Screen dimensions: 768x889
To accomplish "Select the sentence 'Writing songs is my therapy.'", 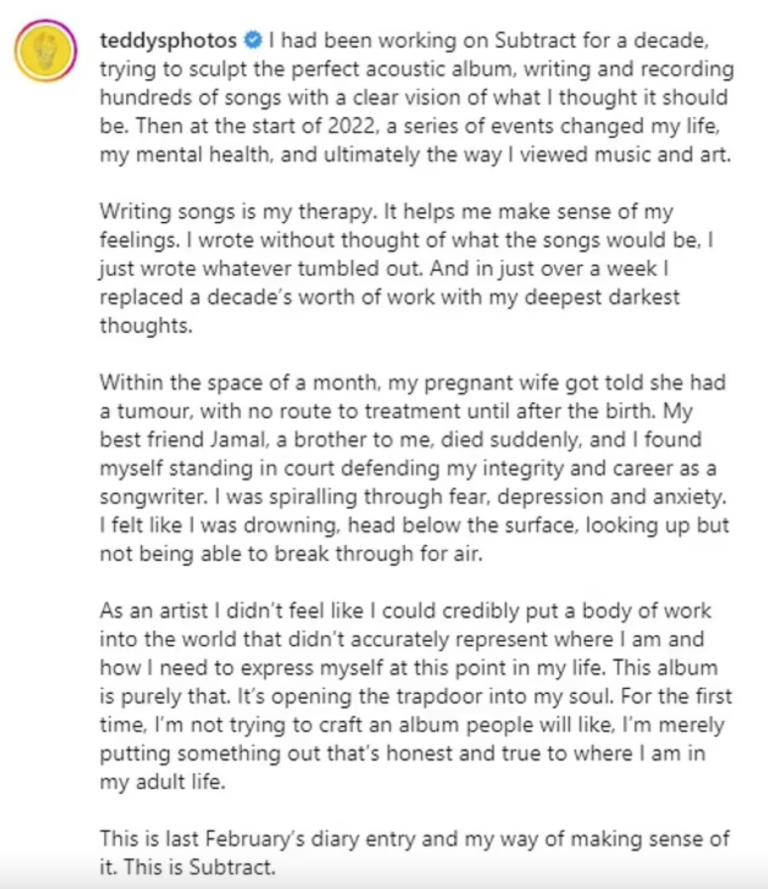I will pyautogui.click(x=238, y=211).
